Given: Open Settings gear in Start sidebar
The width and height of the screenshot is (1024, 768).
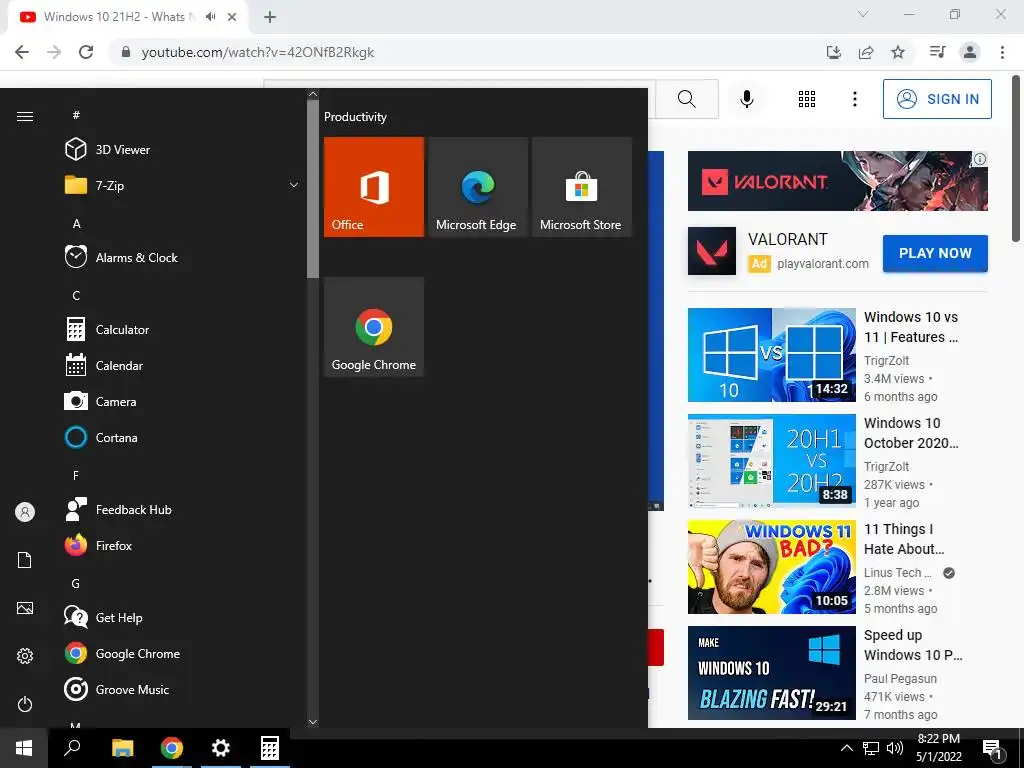Looking at the screenshot, I should [25, 656].
